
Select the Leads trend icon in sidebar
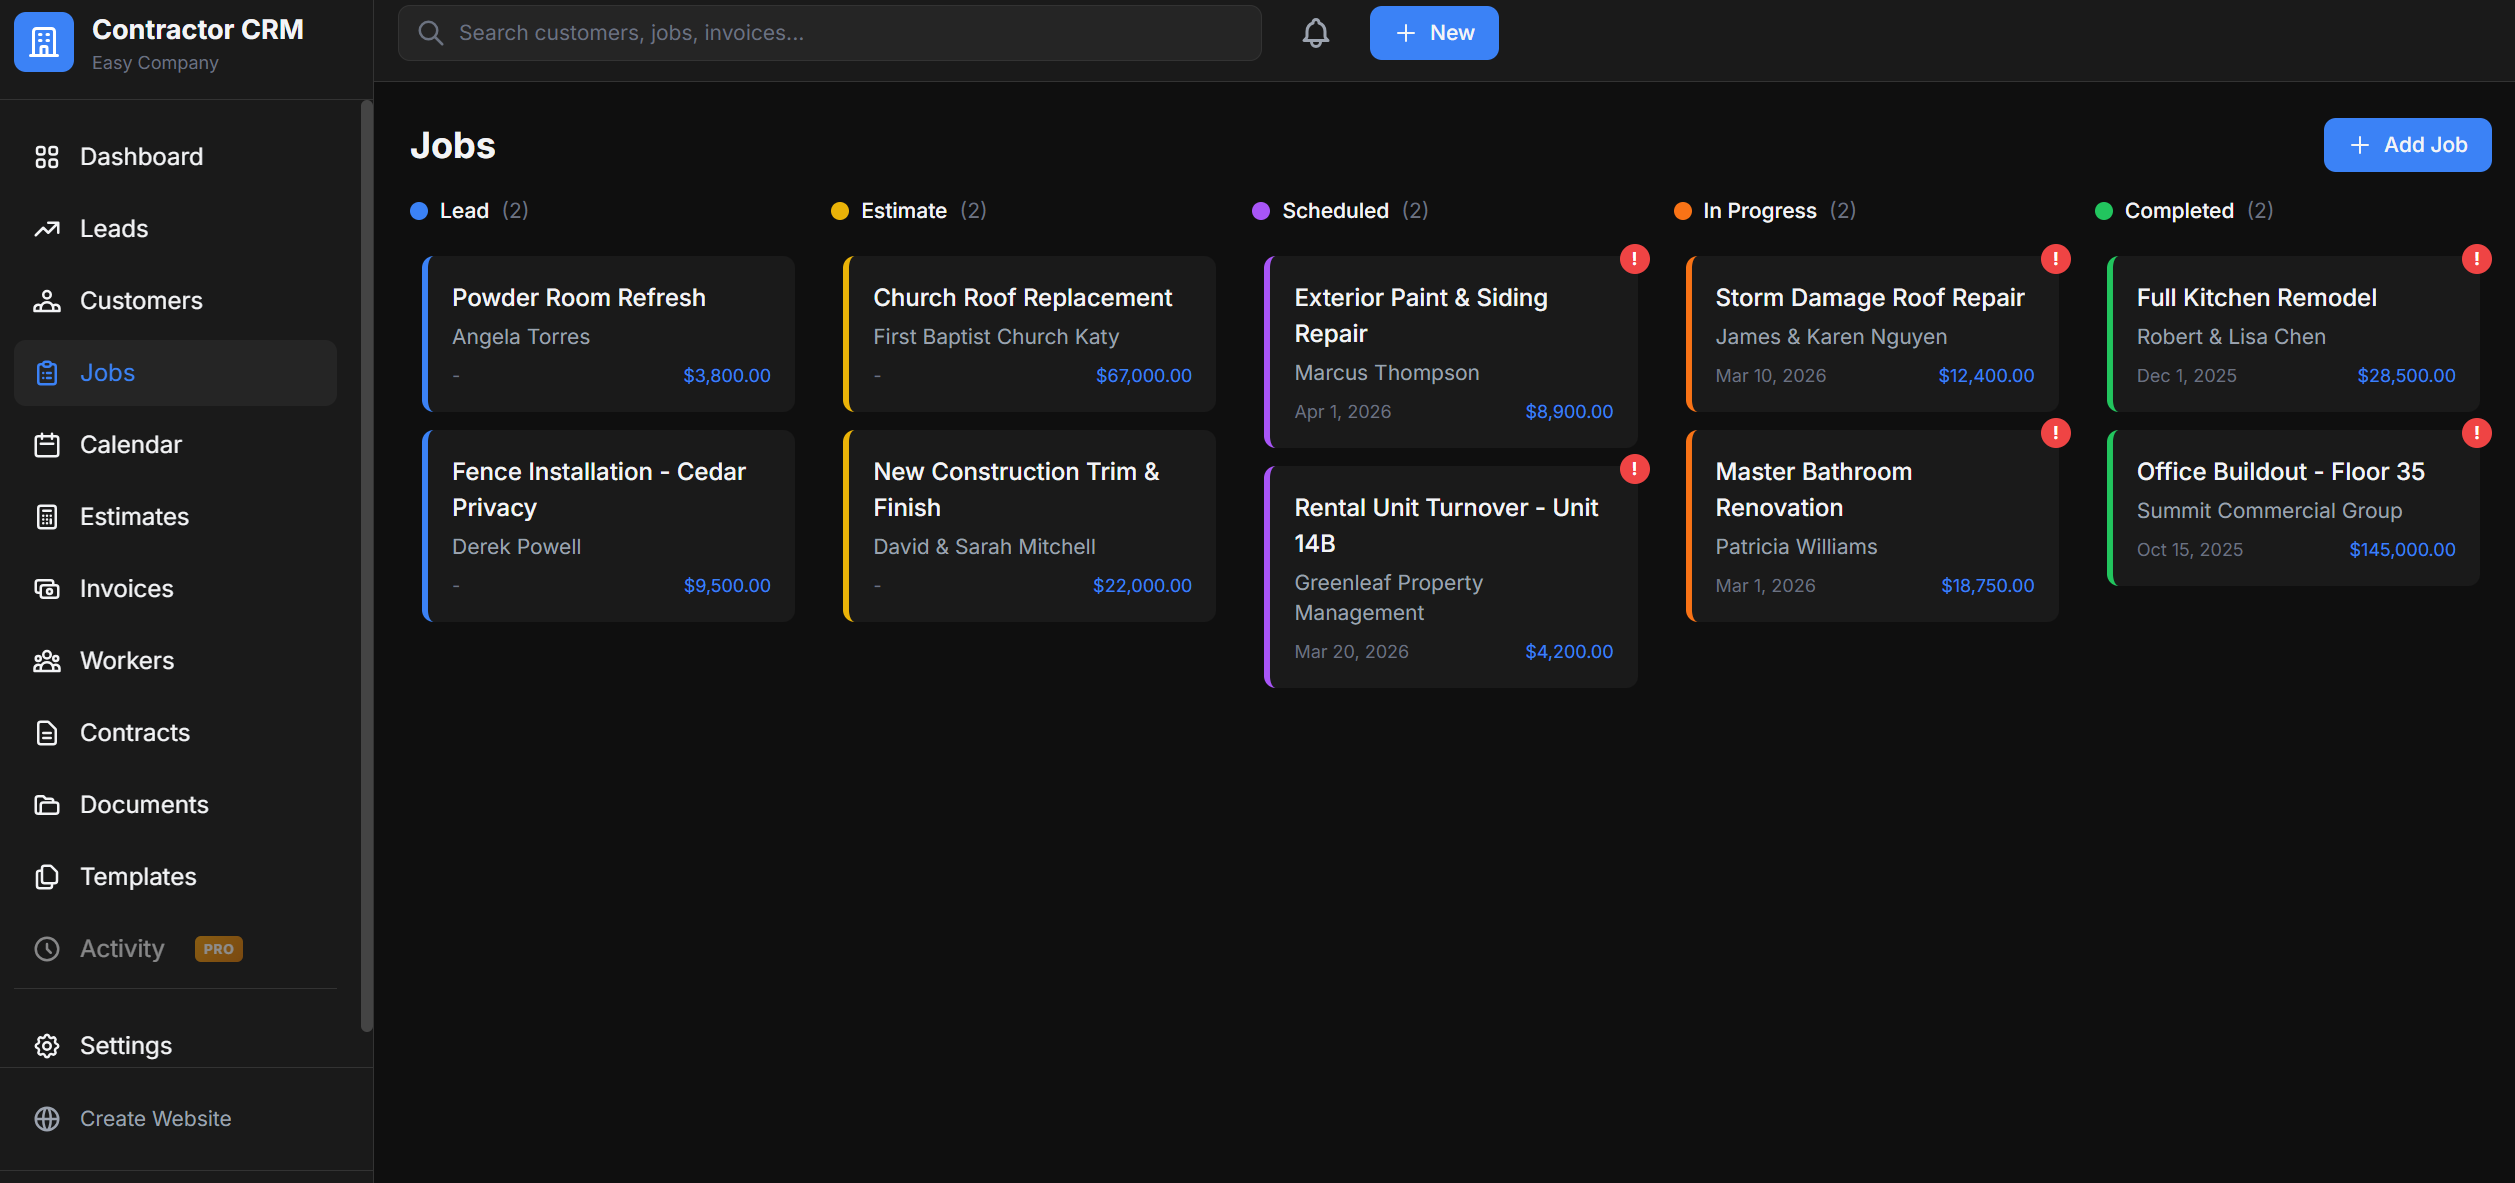[47, 228]
